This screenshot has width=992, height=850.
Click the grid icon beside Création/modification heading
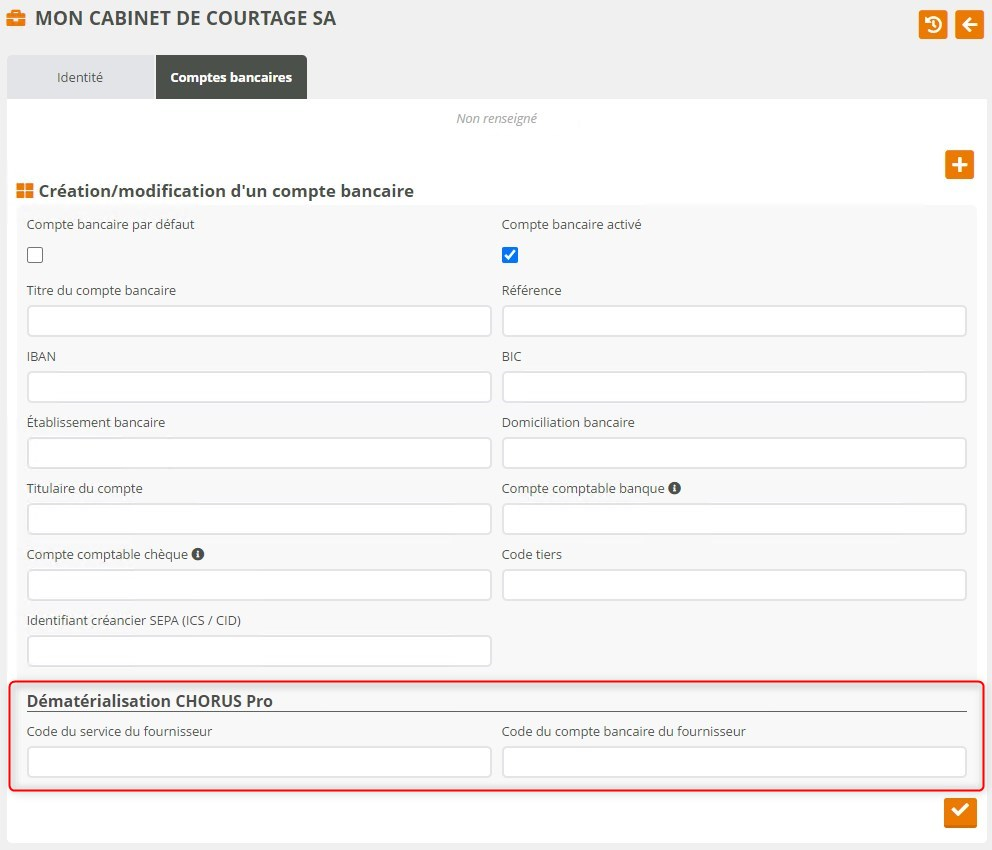point(25,191)
